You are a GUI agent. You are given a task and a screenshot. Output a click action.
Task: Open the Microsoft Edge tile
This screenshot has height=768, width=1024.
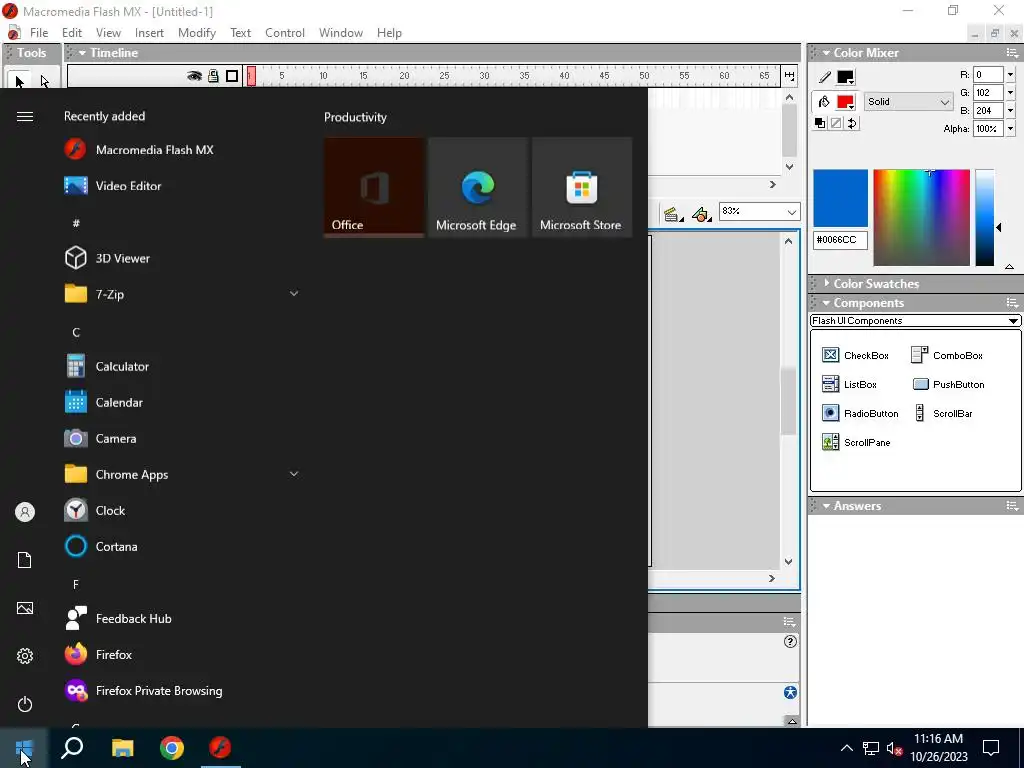(477, 187)
